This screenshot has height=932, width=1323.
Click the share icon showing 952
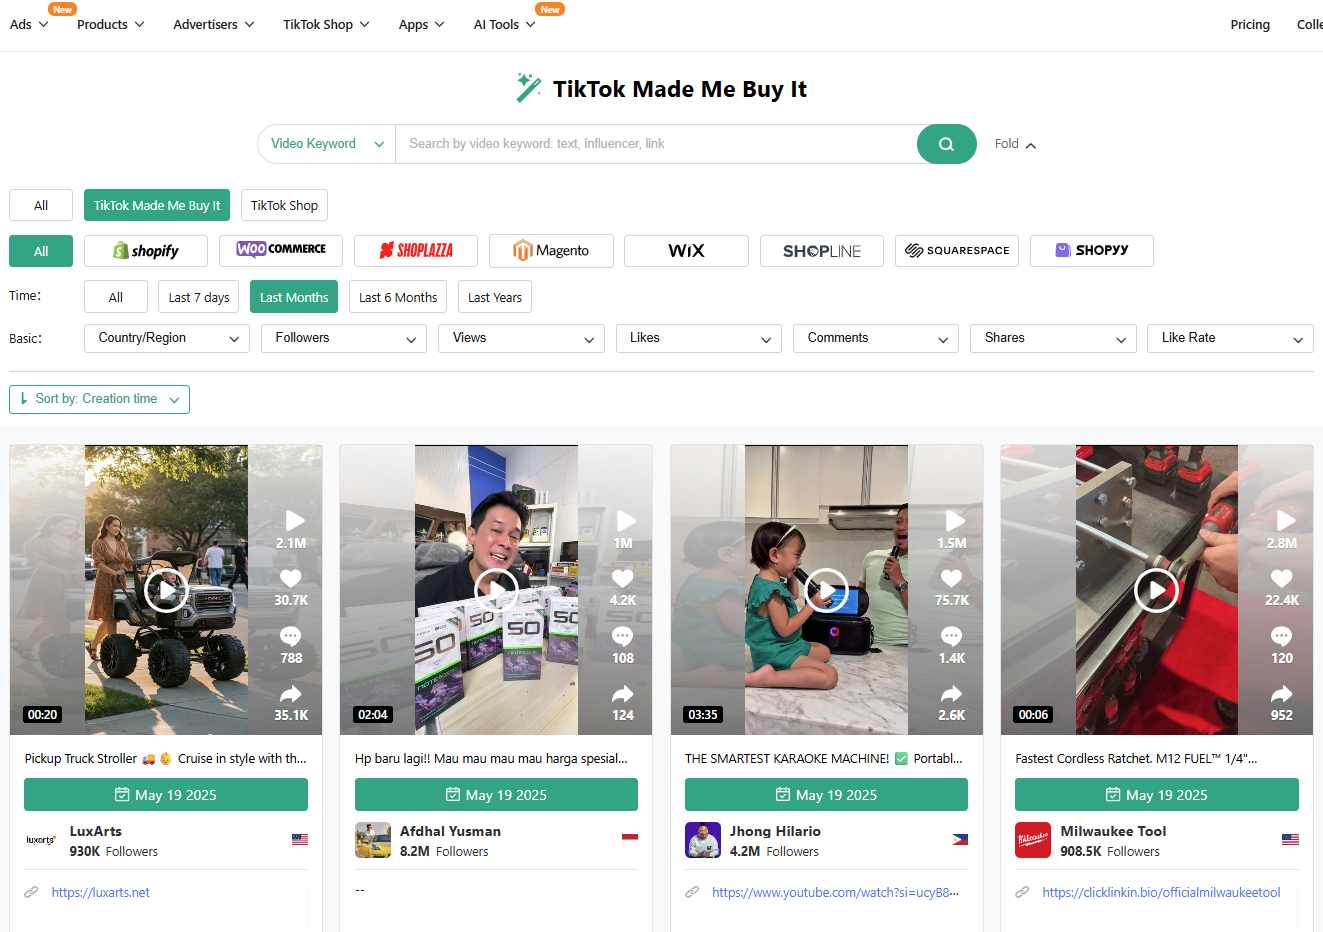click(1281, 693)
